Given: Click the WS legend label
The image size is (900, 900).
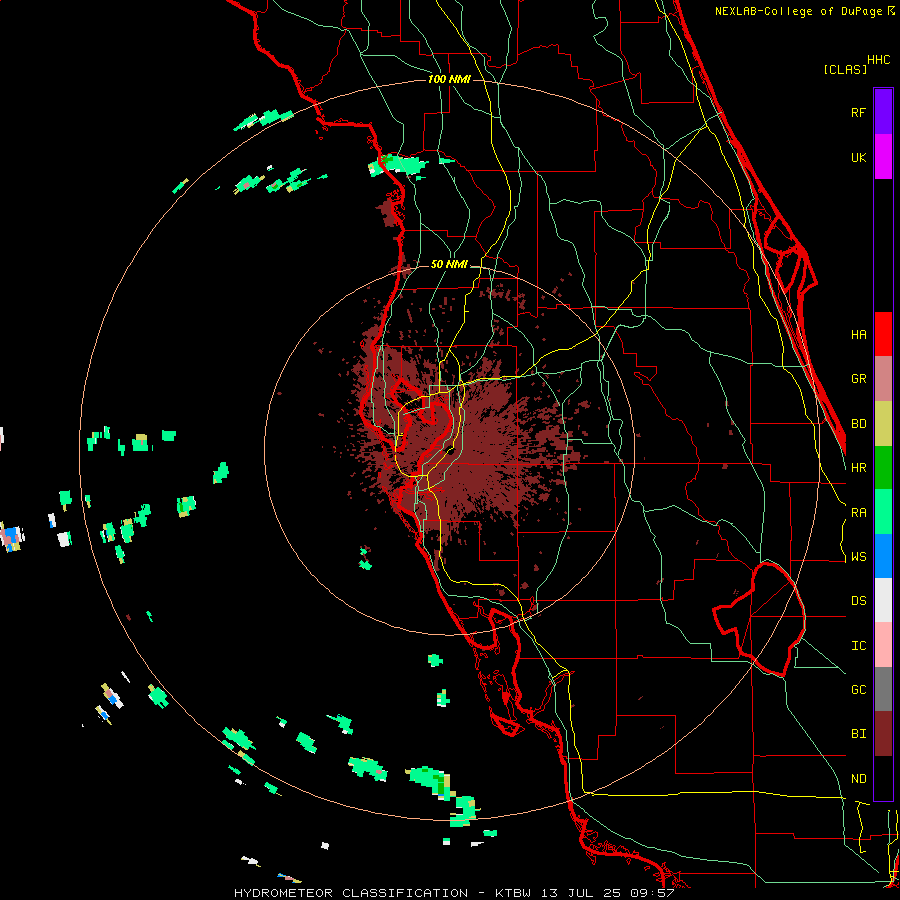Looking at the screenshot, I should pyautogui.click(x=858, y=557).
